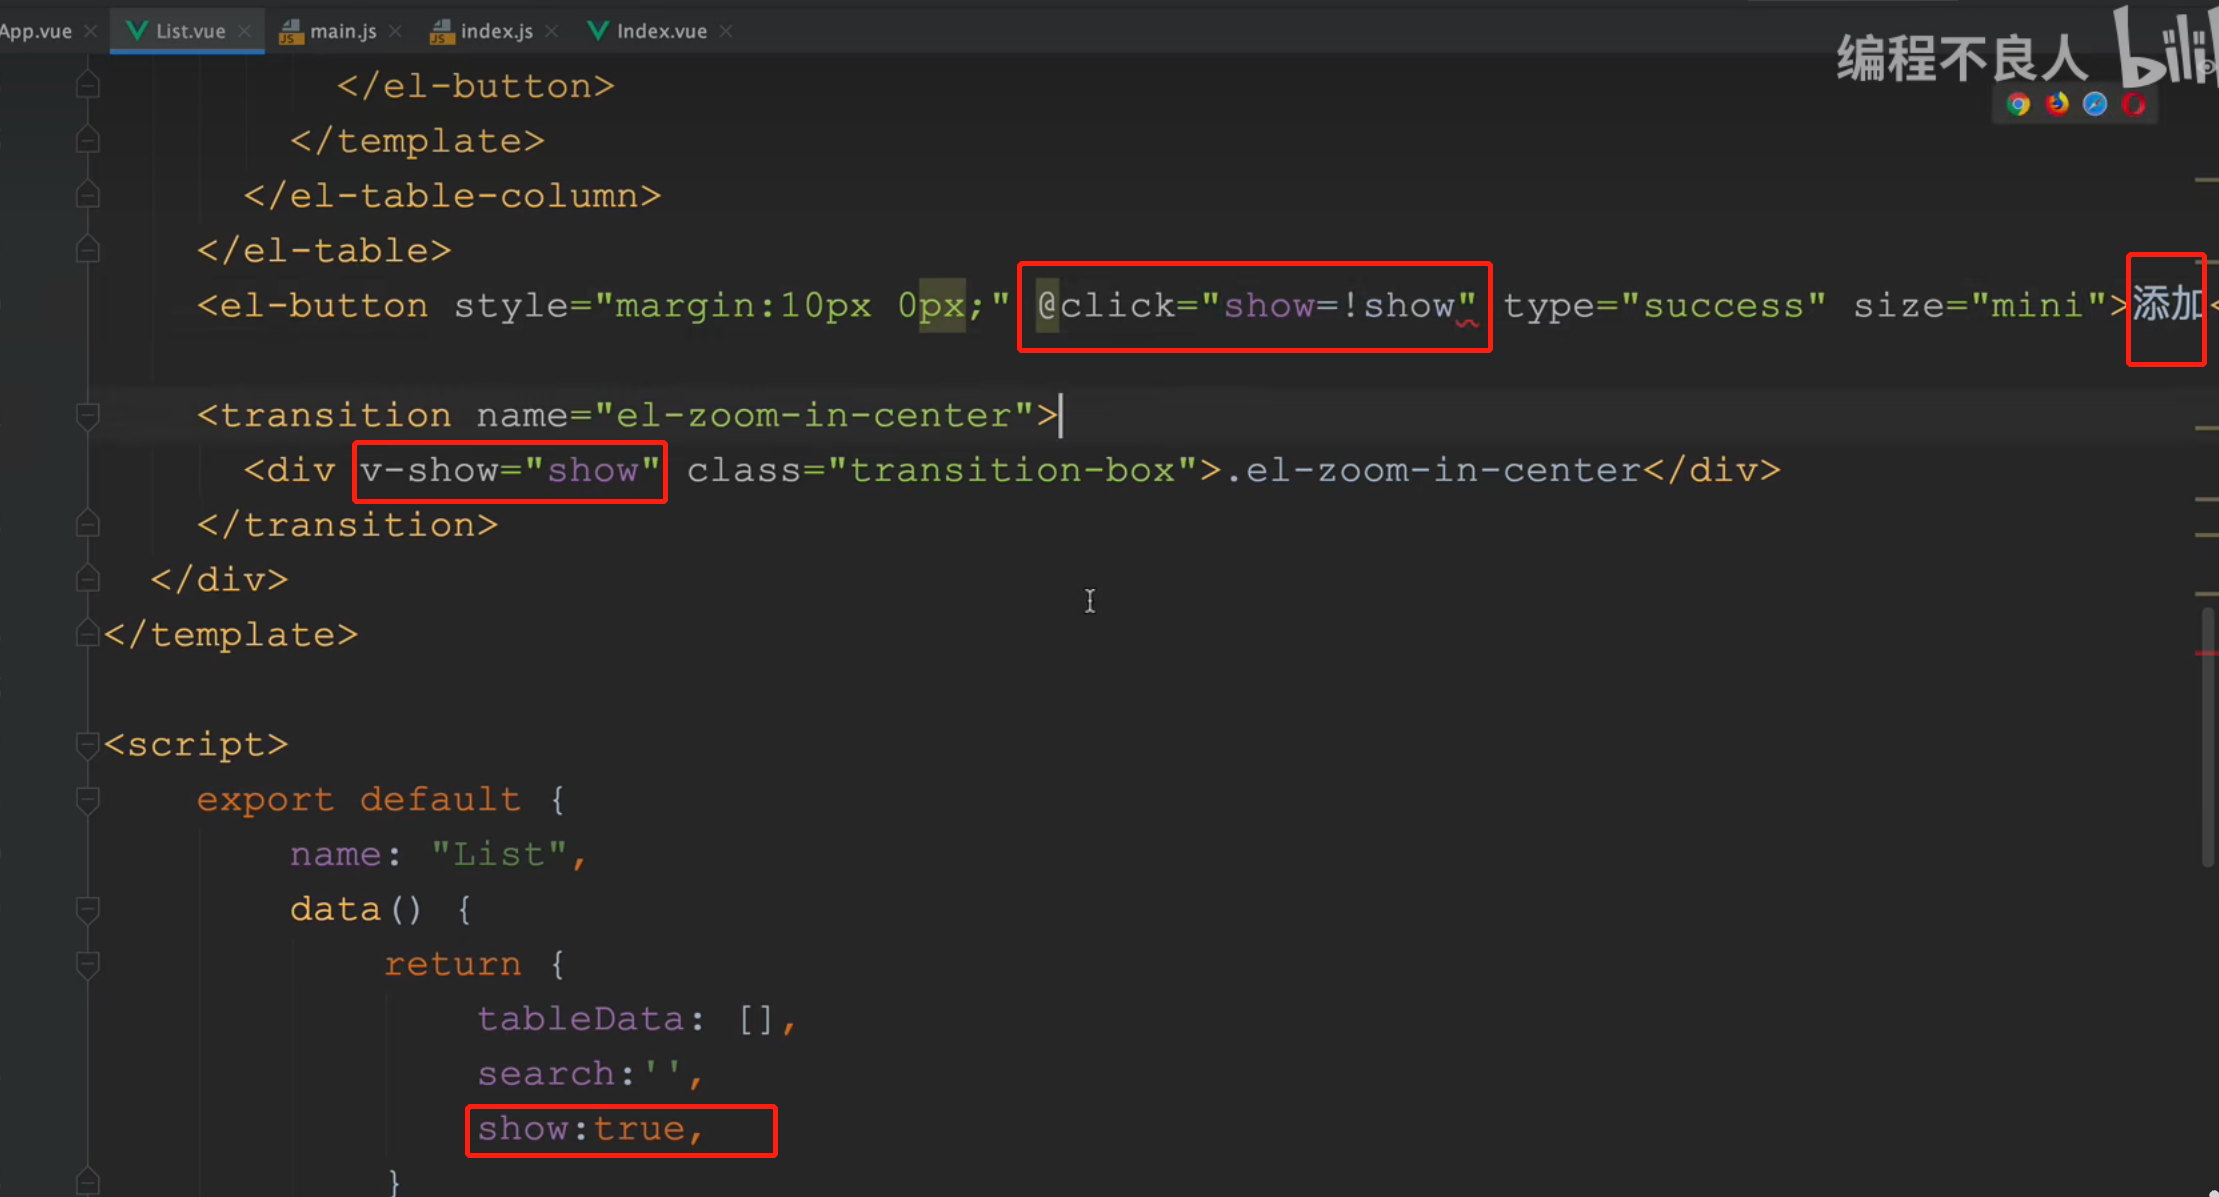Collapse the closing template fold marker
Viewport: 2219px width, 1197px height.
tap(88, 634)
